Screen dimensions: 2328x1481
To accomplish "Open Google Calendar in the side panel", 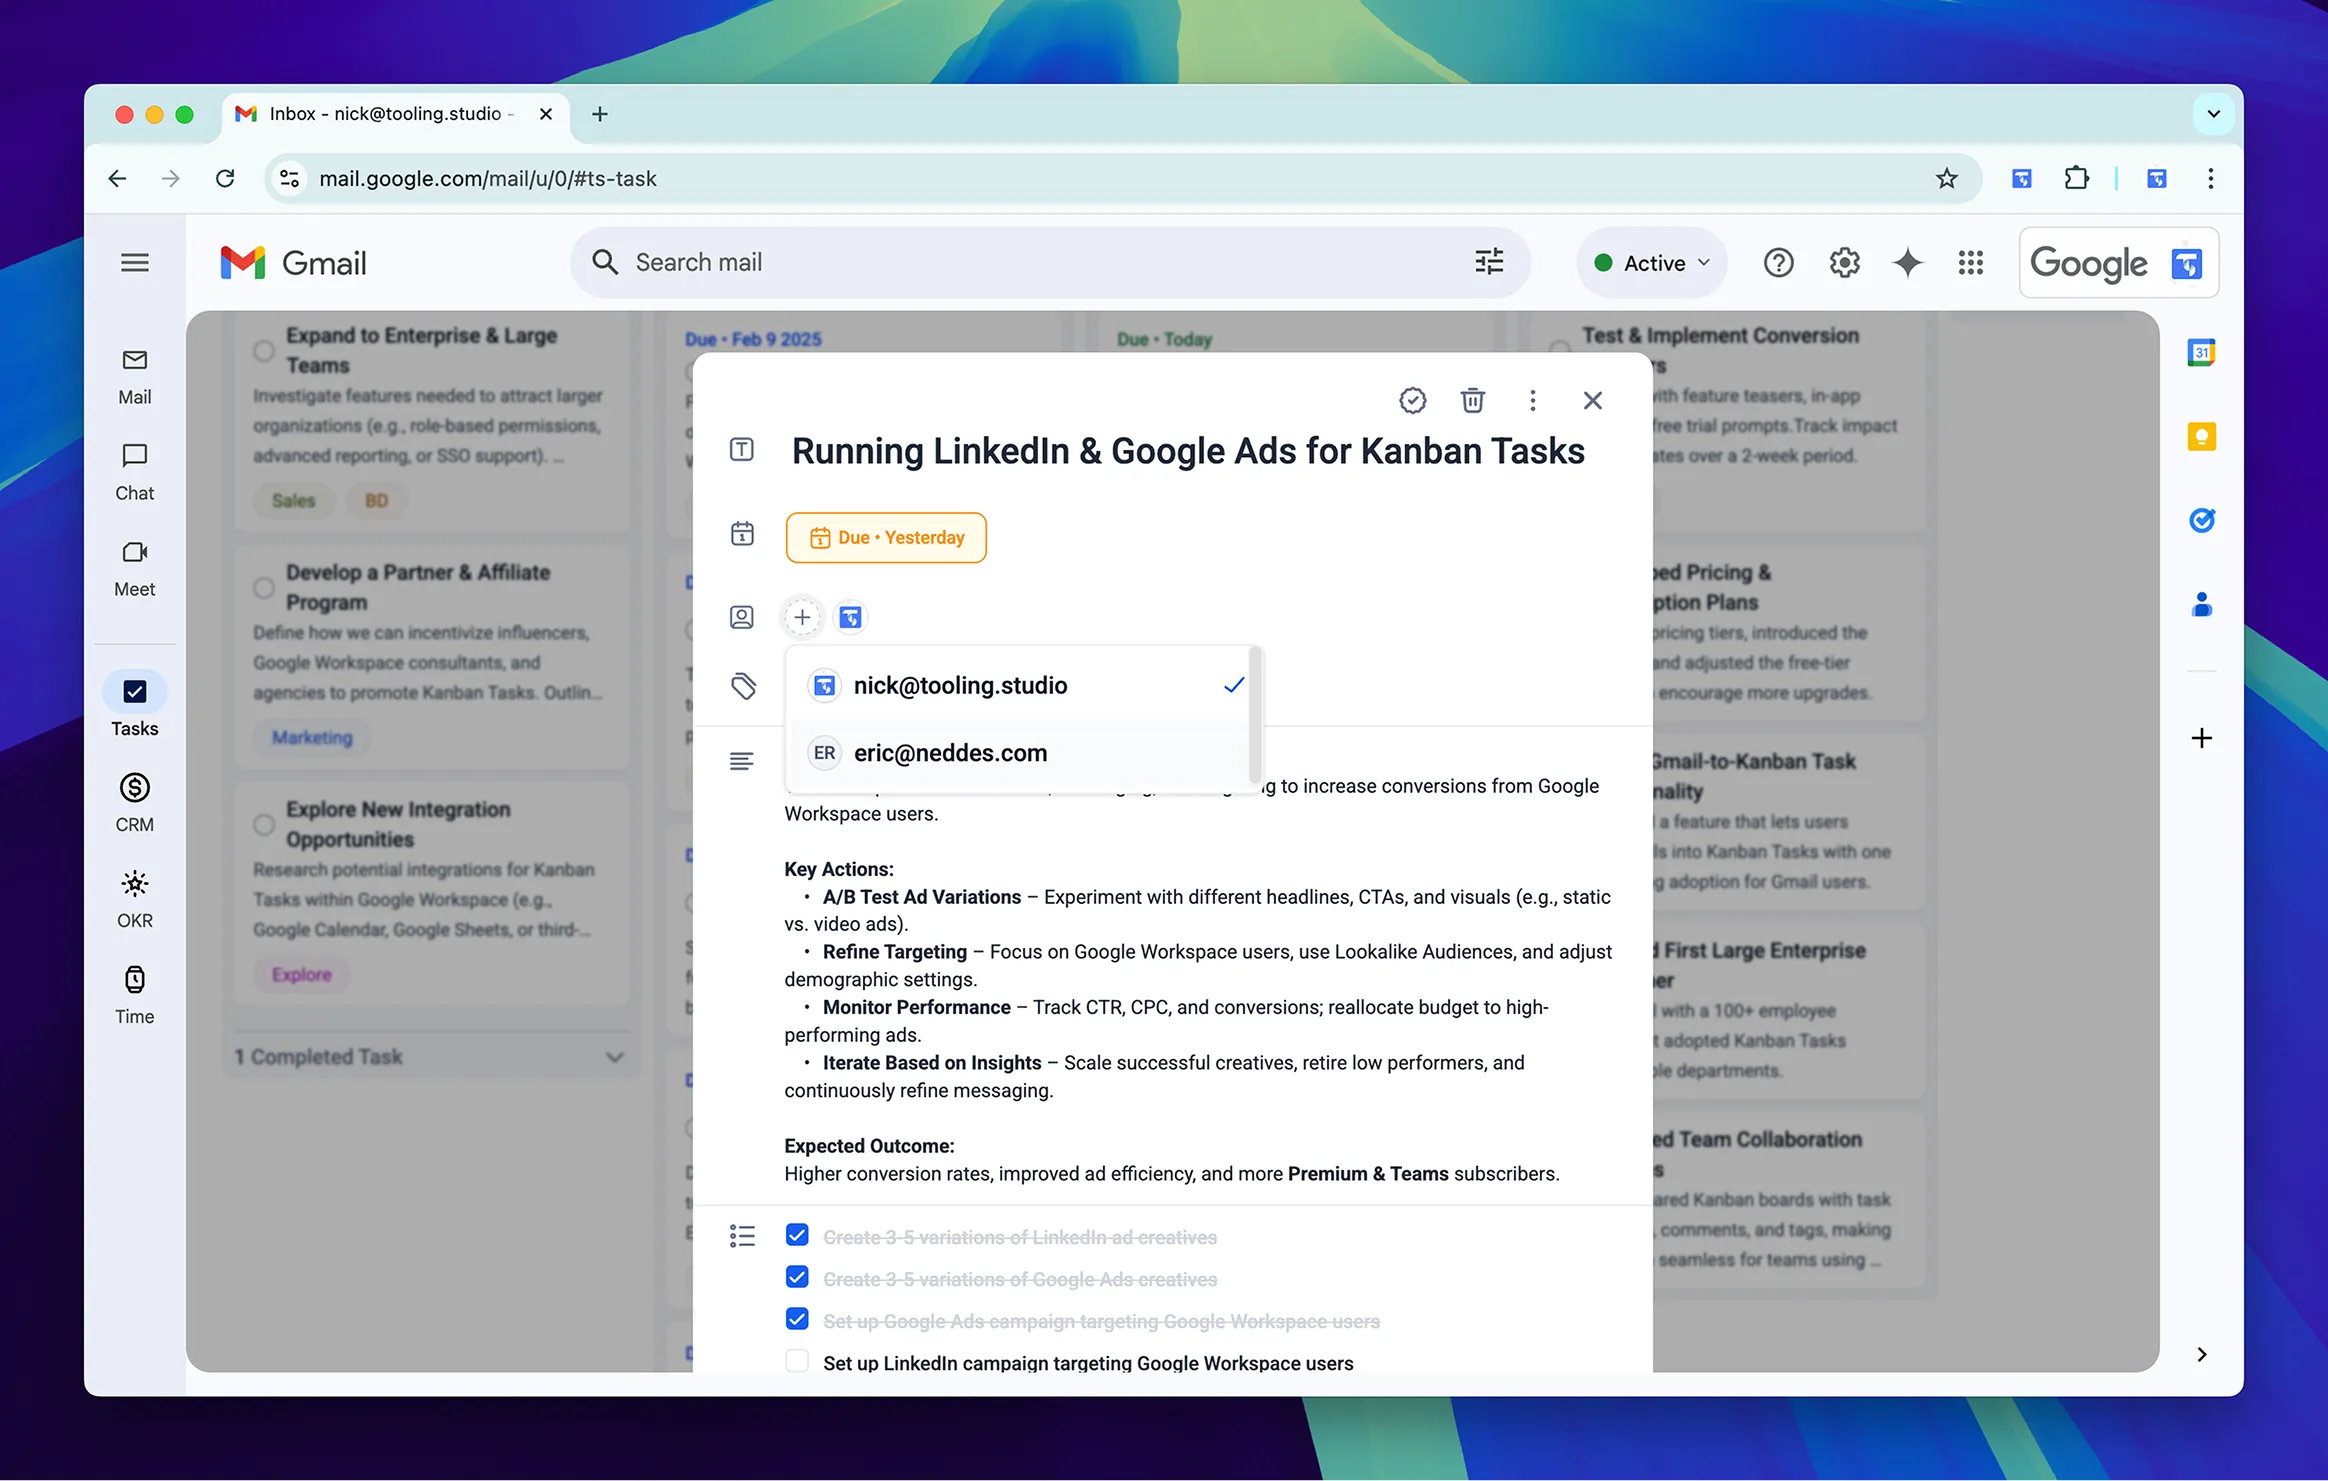I will coord(2201,352).
